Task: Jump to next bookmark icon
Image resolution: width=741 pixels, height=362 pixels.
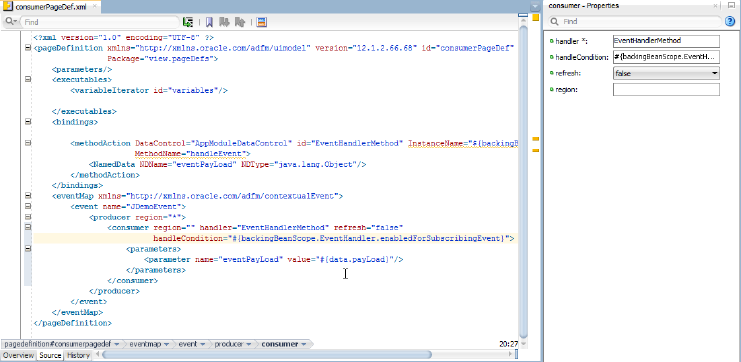Action: click(223, 22)
